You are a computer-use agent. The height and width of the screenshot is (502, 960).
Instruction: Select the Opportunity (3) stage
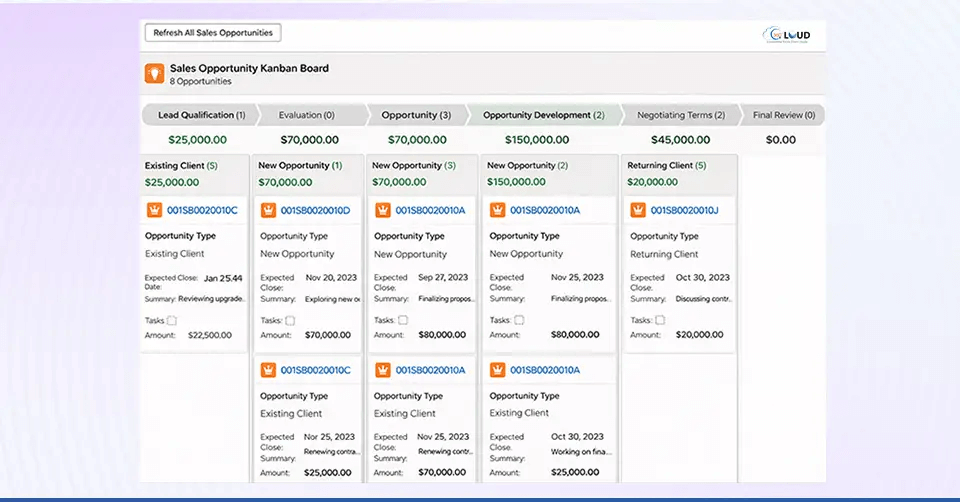pos(416,115)
